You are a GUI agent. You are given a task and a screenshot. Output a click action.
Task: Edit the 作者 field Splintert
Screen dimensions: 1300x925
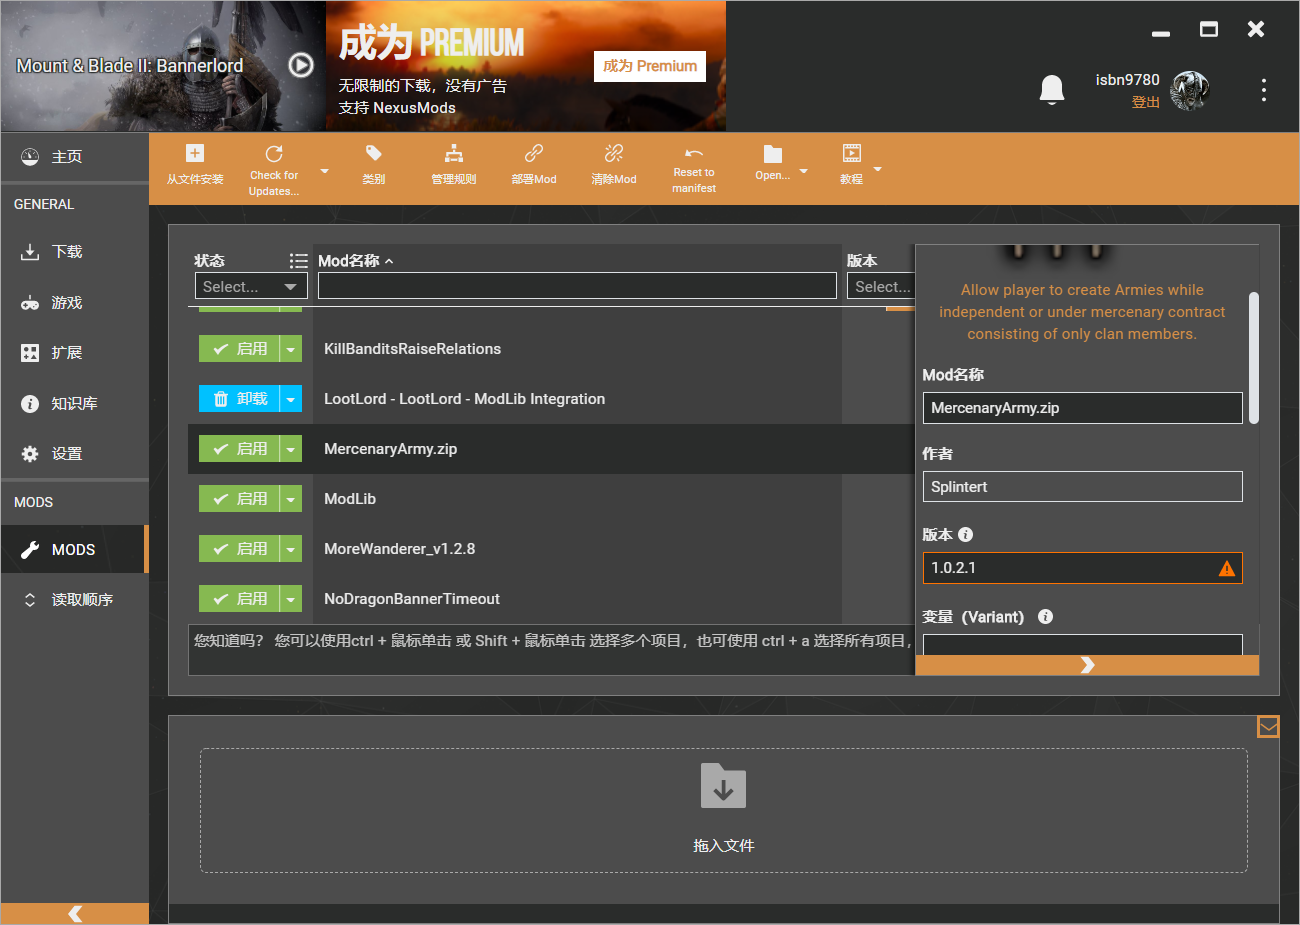pyautogui.click(x=1082, y=487)
